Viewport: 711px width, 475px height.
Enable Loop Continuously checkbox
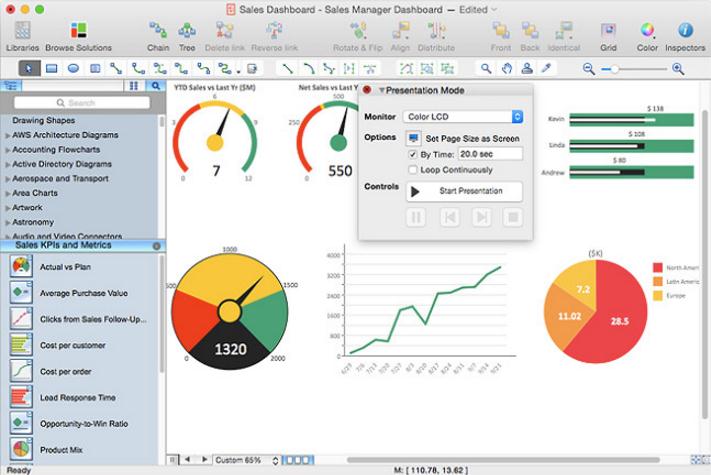pyautogui.click(x=412, y=170)
